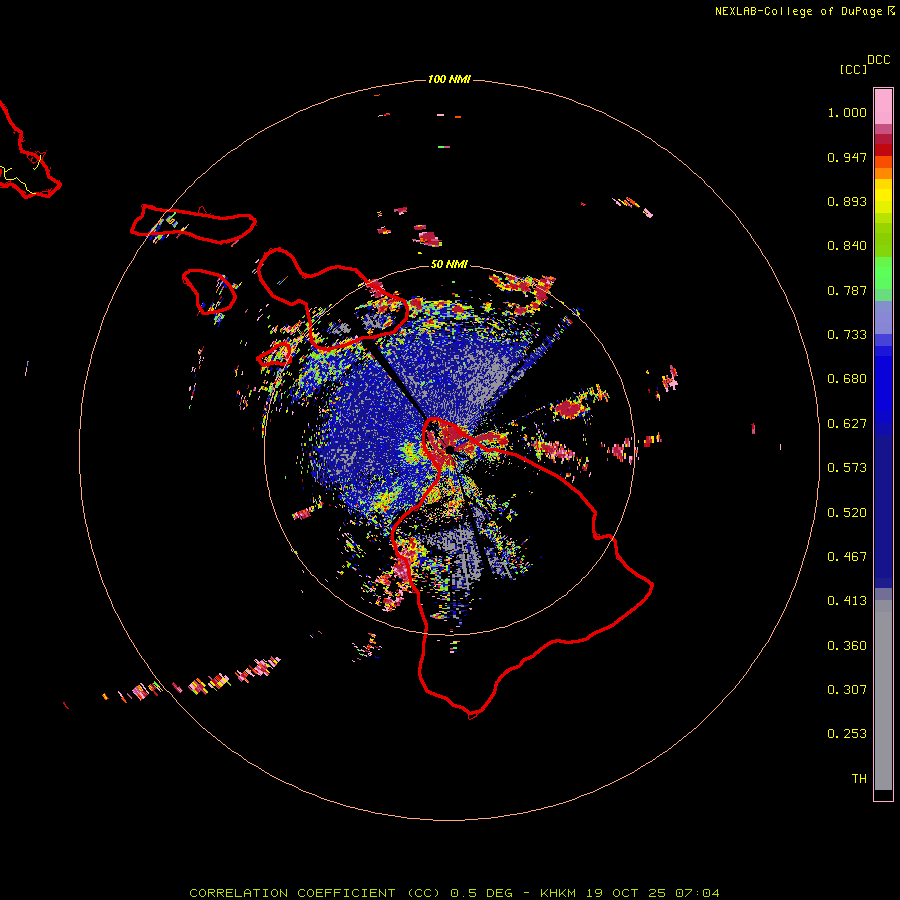Viewport: 900px width, 900px height.
Task: Select the 0.680 value on the scale
Action: (x=847, y=379)
